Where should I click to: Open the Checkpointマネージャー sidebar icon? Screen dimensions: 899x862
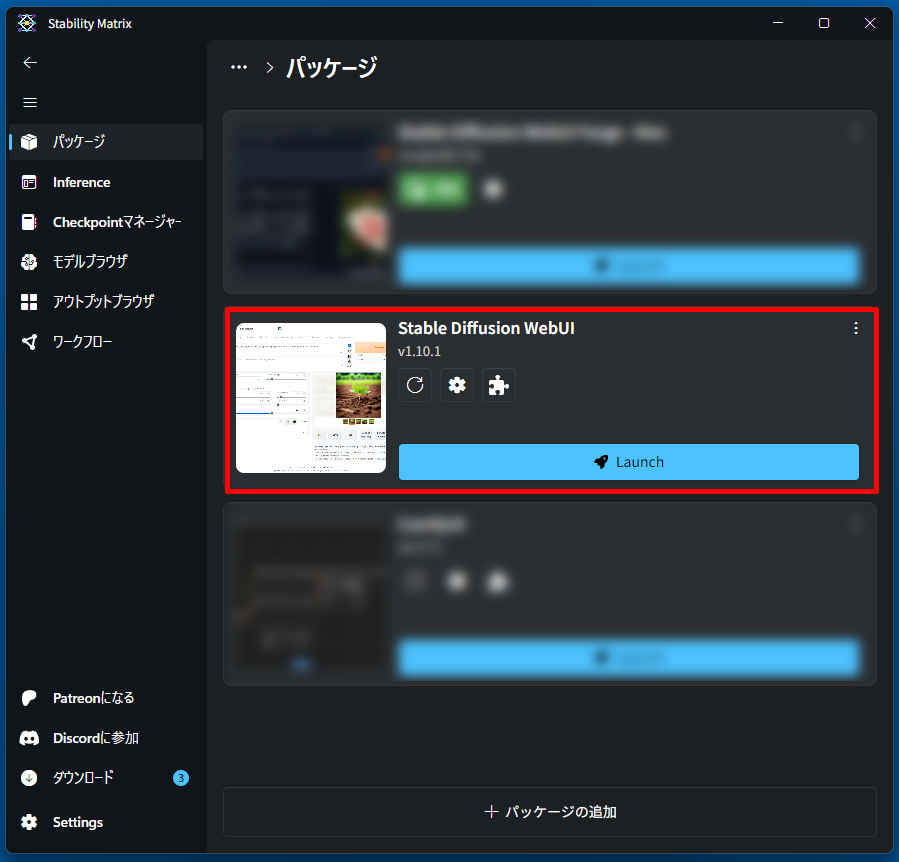click(x=29, y=222)
